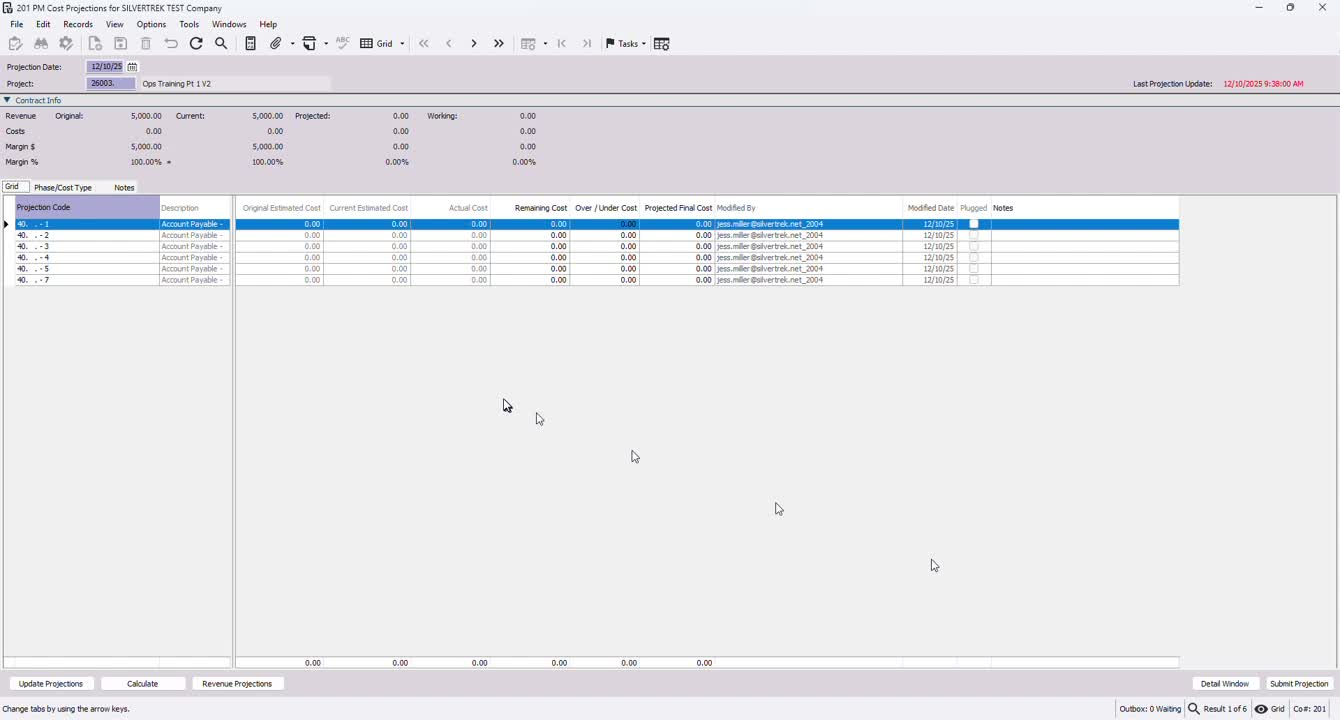Screen dimensions: 1340x720
Task: Toggle Plugged checkbox for row 40. . -1
Action: [x=974, y=224]
